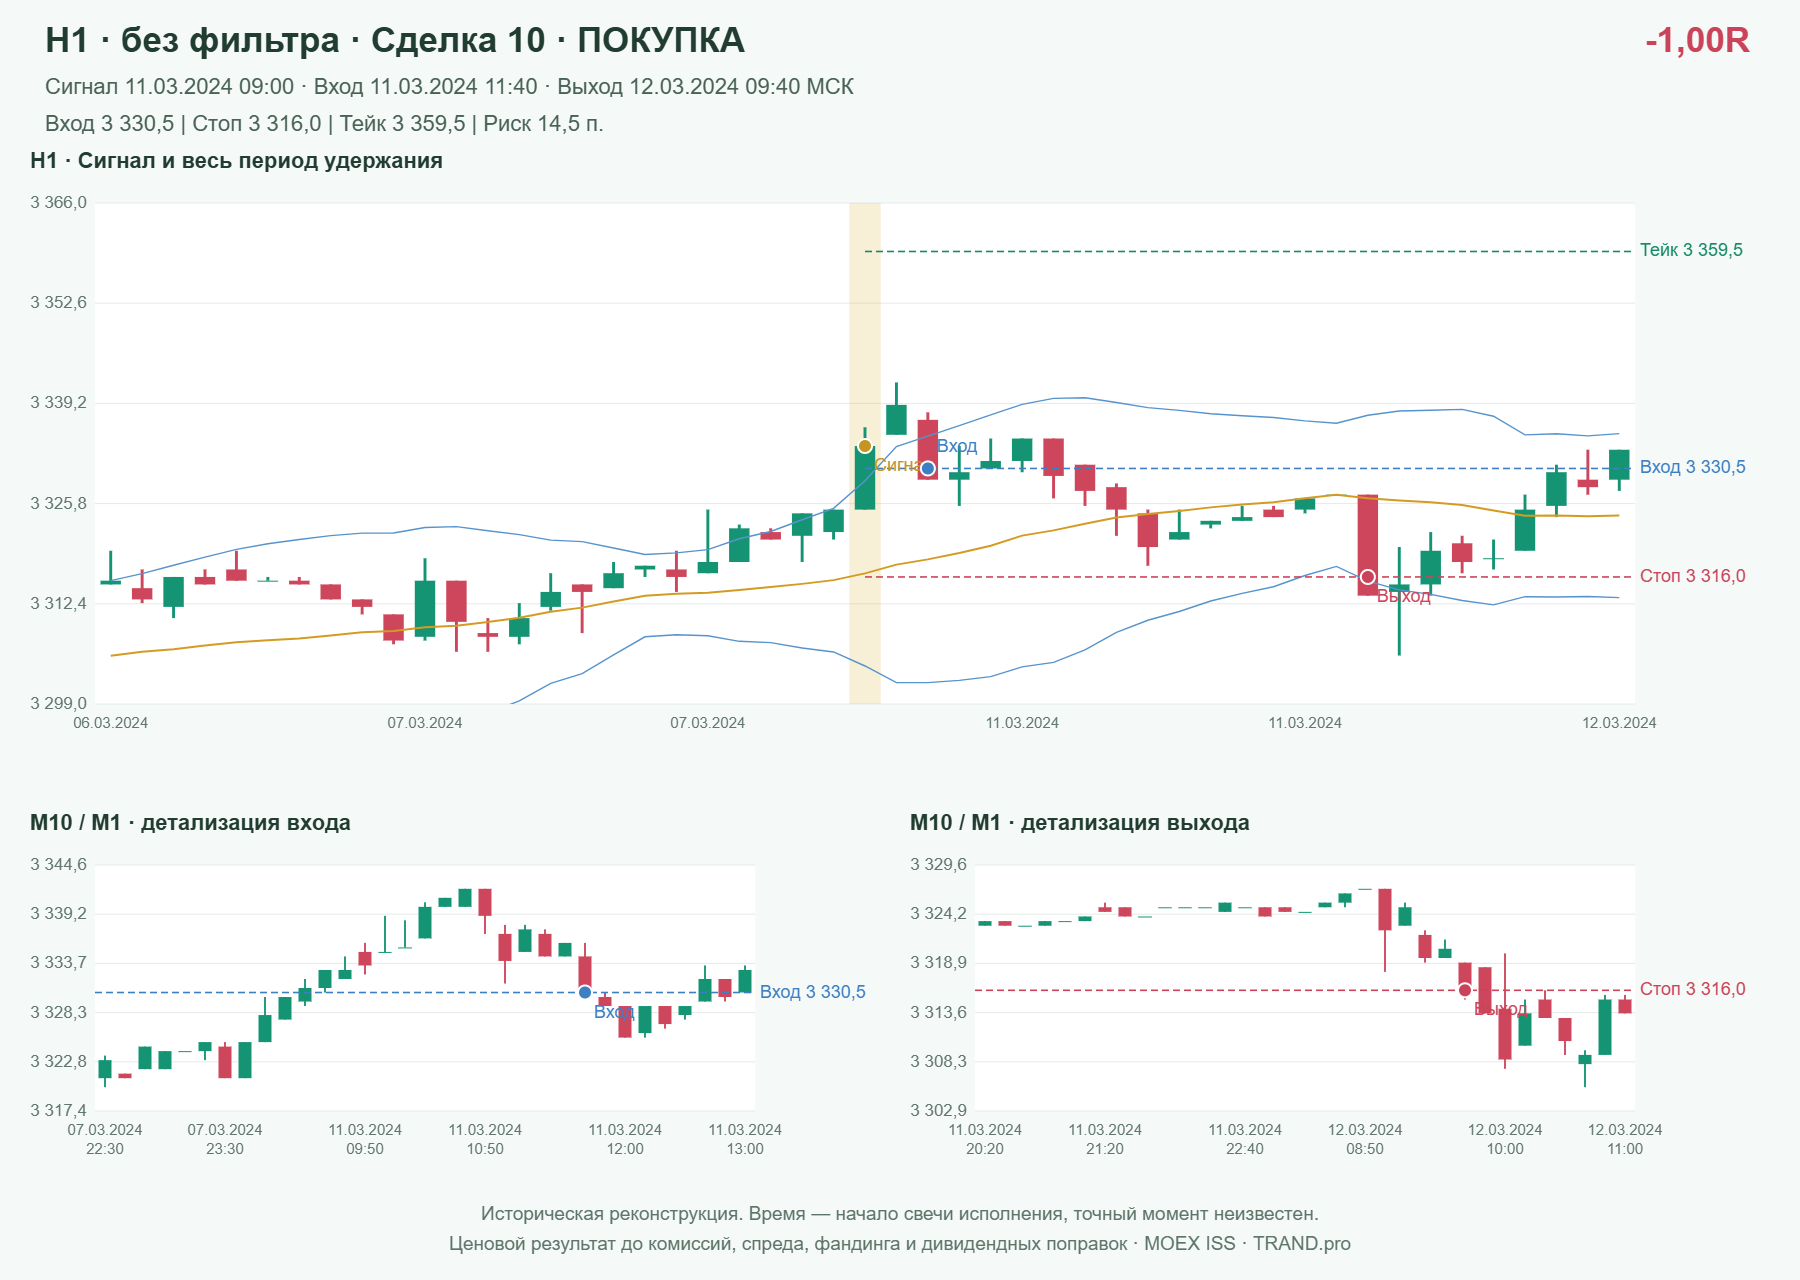The width and height of the screenshot is (1800, 1280).
Task: Click the blue entry dot in the entry detail chart
Action: click(x=585, y=992)
